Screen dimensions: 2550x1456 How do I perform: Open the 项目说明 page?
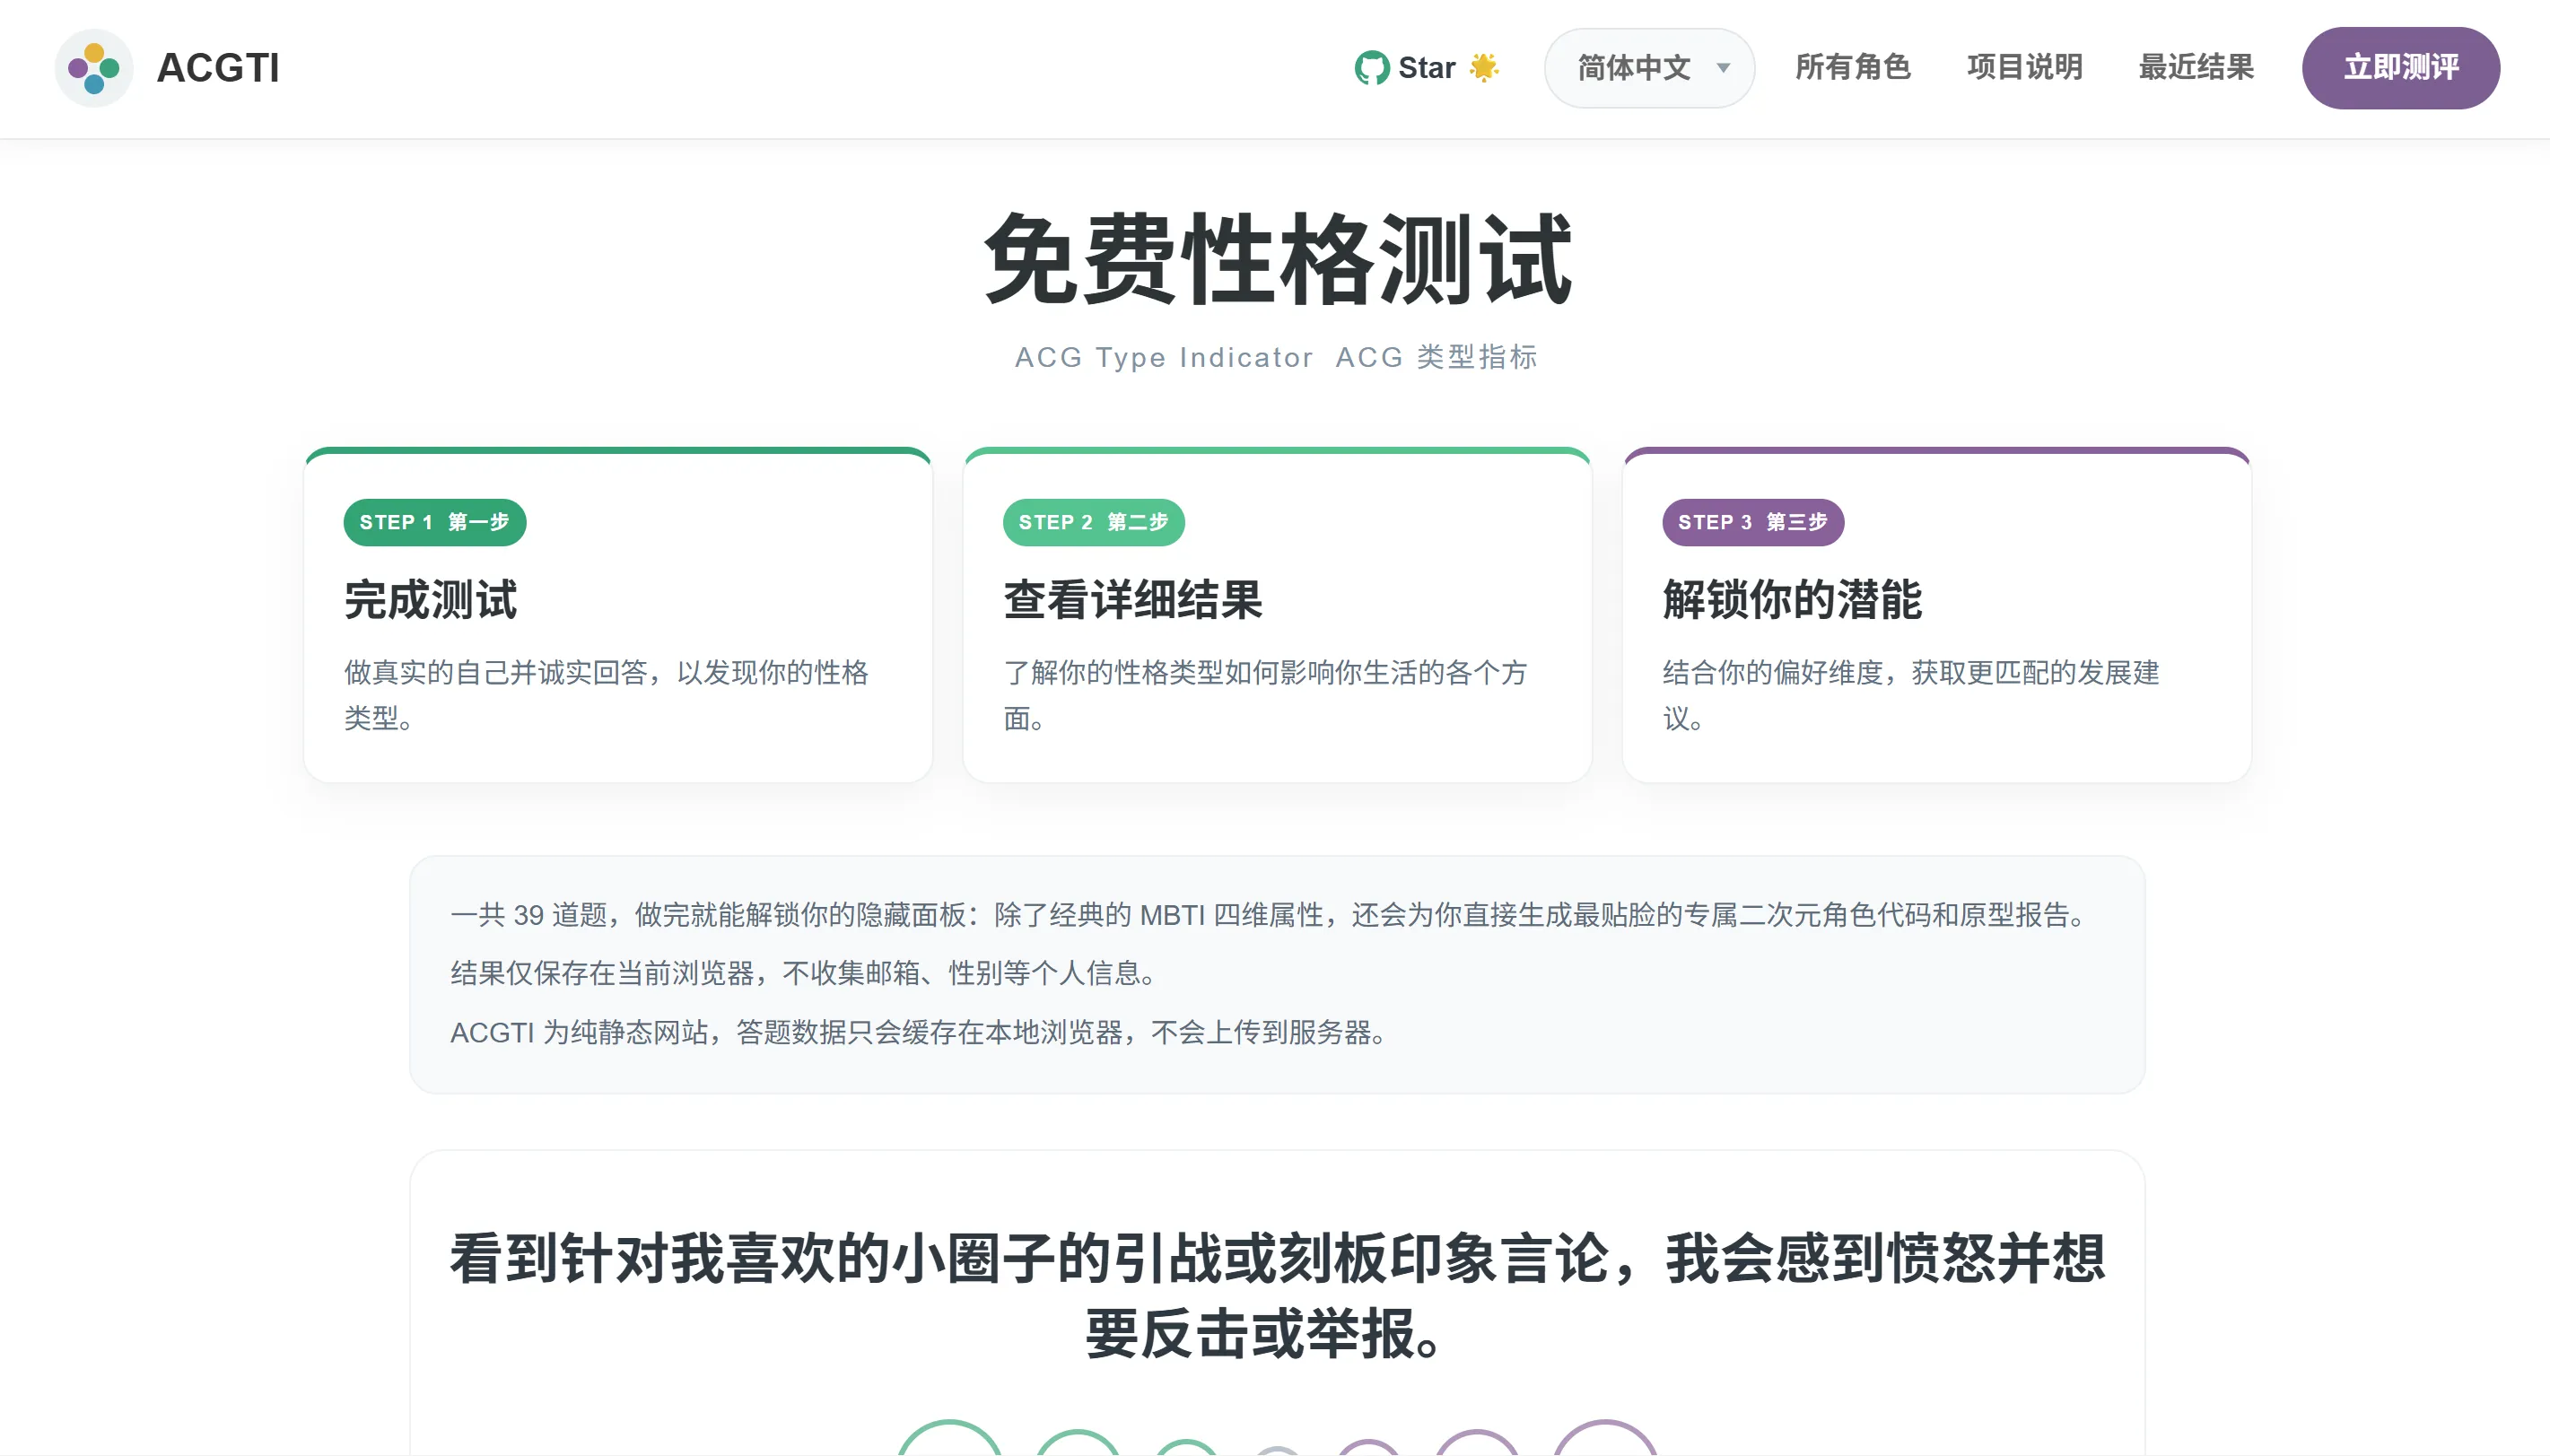tap(2023, 67)
